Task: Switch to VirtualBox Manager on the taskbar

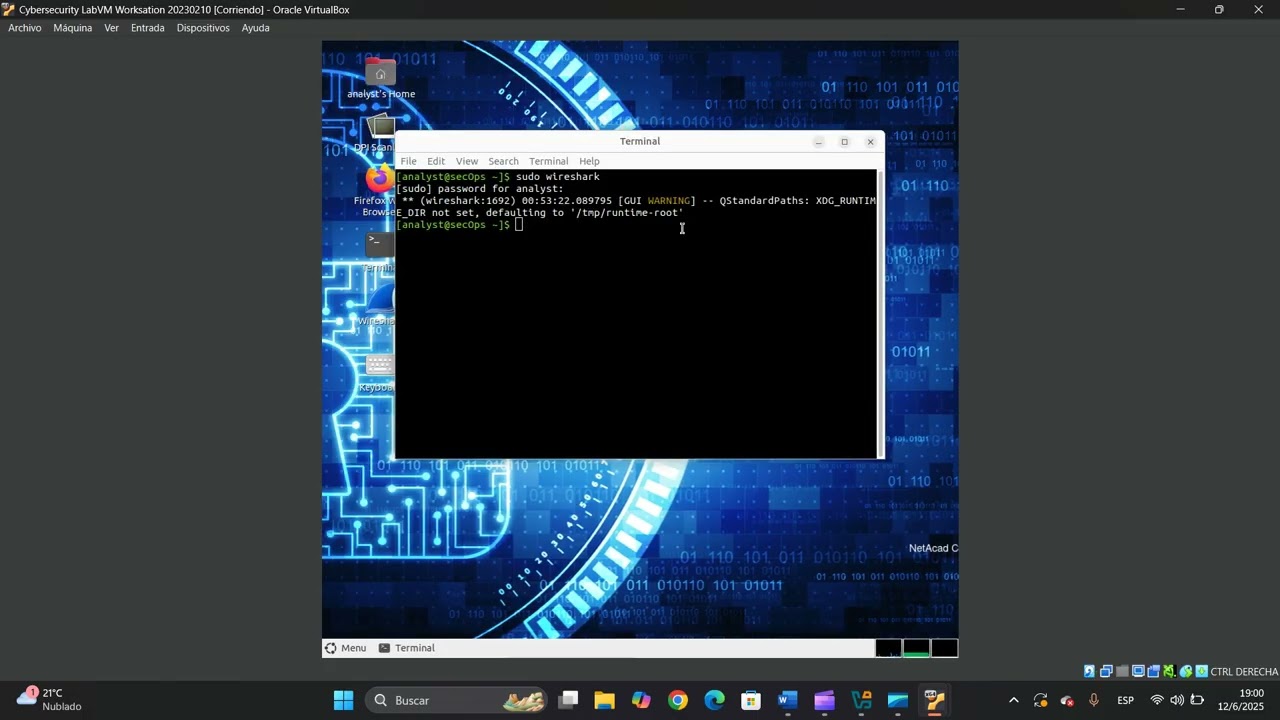Action: point(861,700)
